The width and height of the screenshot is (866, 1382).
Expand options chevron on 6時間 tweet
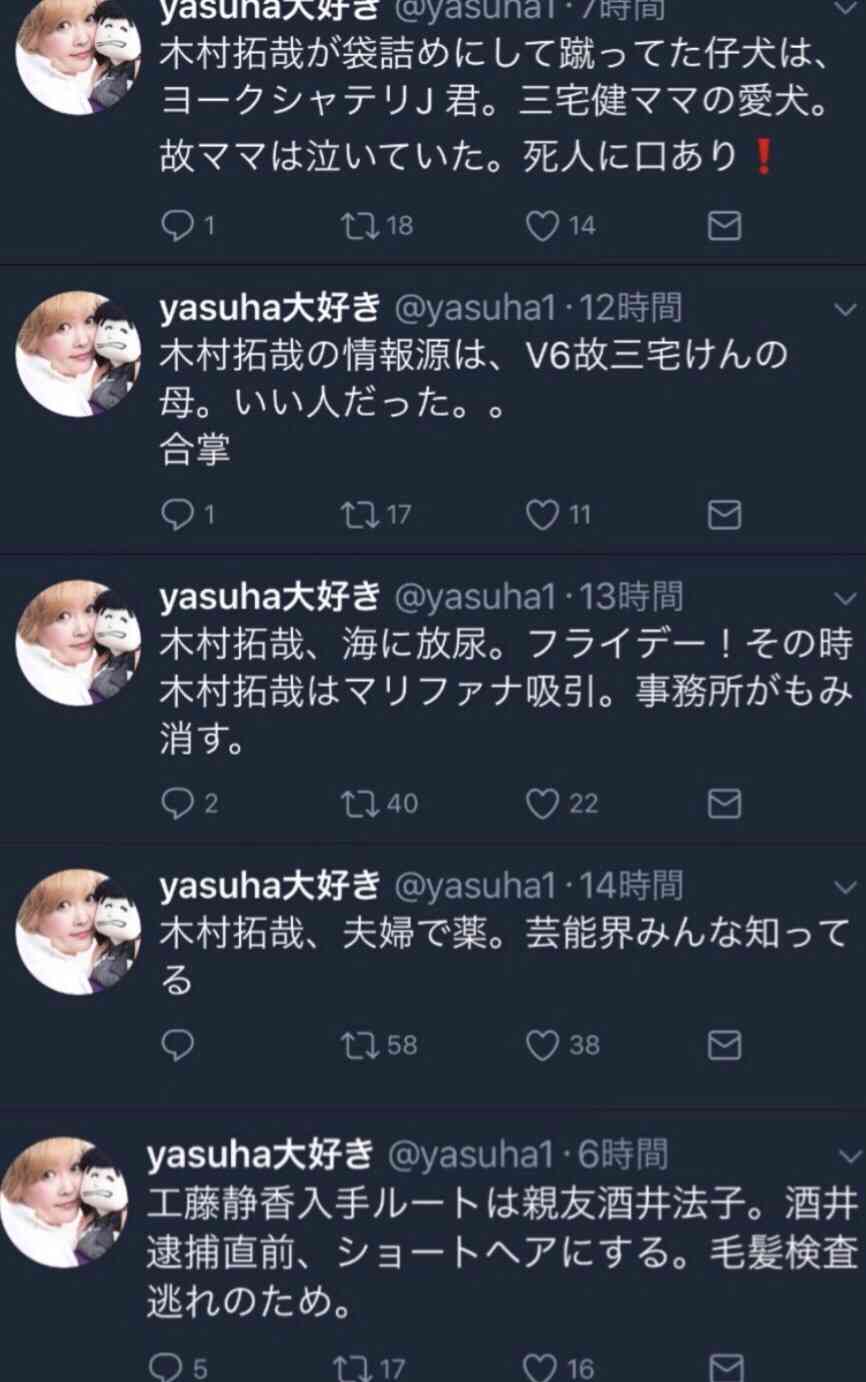click(x=848, y=1157)
